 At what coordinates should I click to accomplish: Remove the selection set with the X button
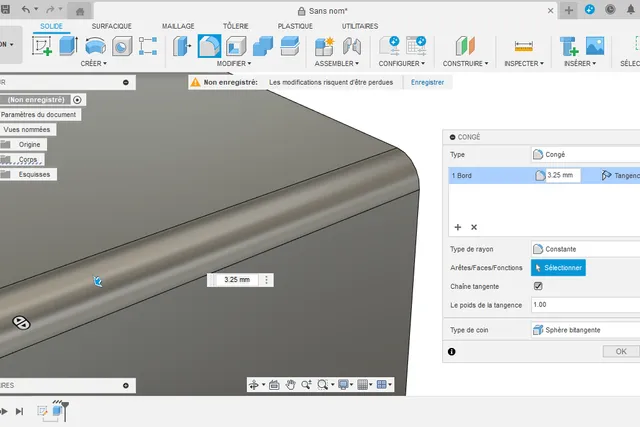[474, 227]
